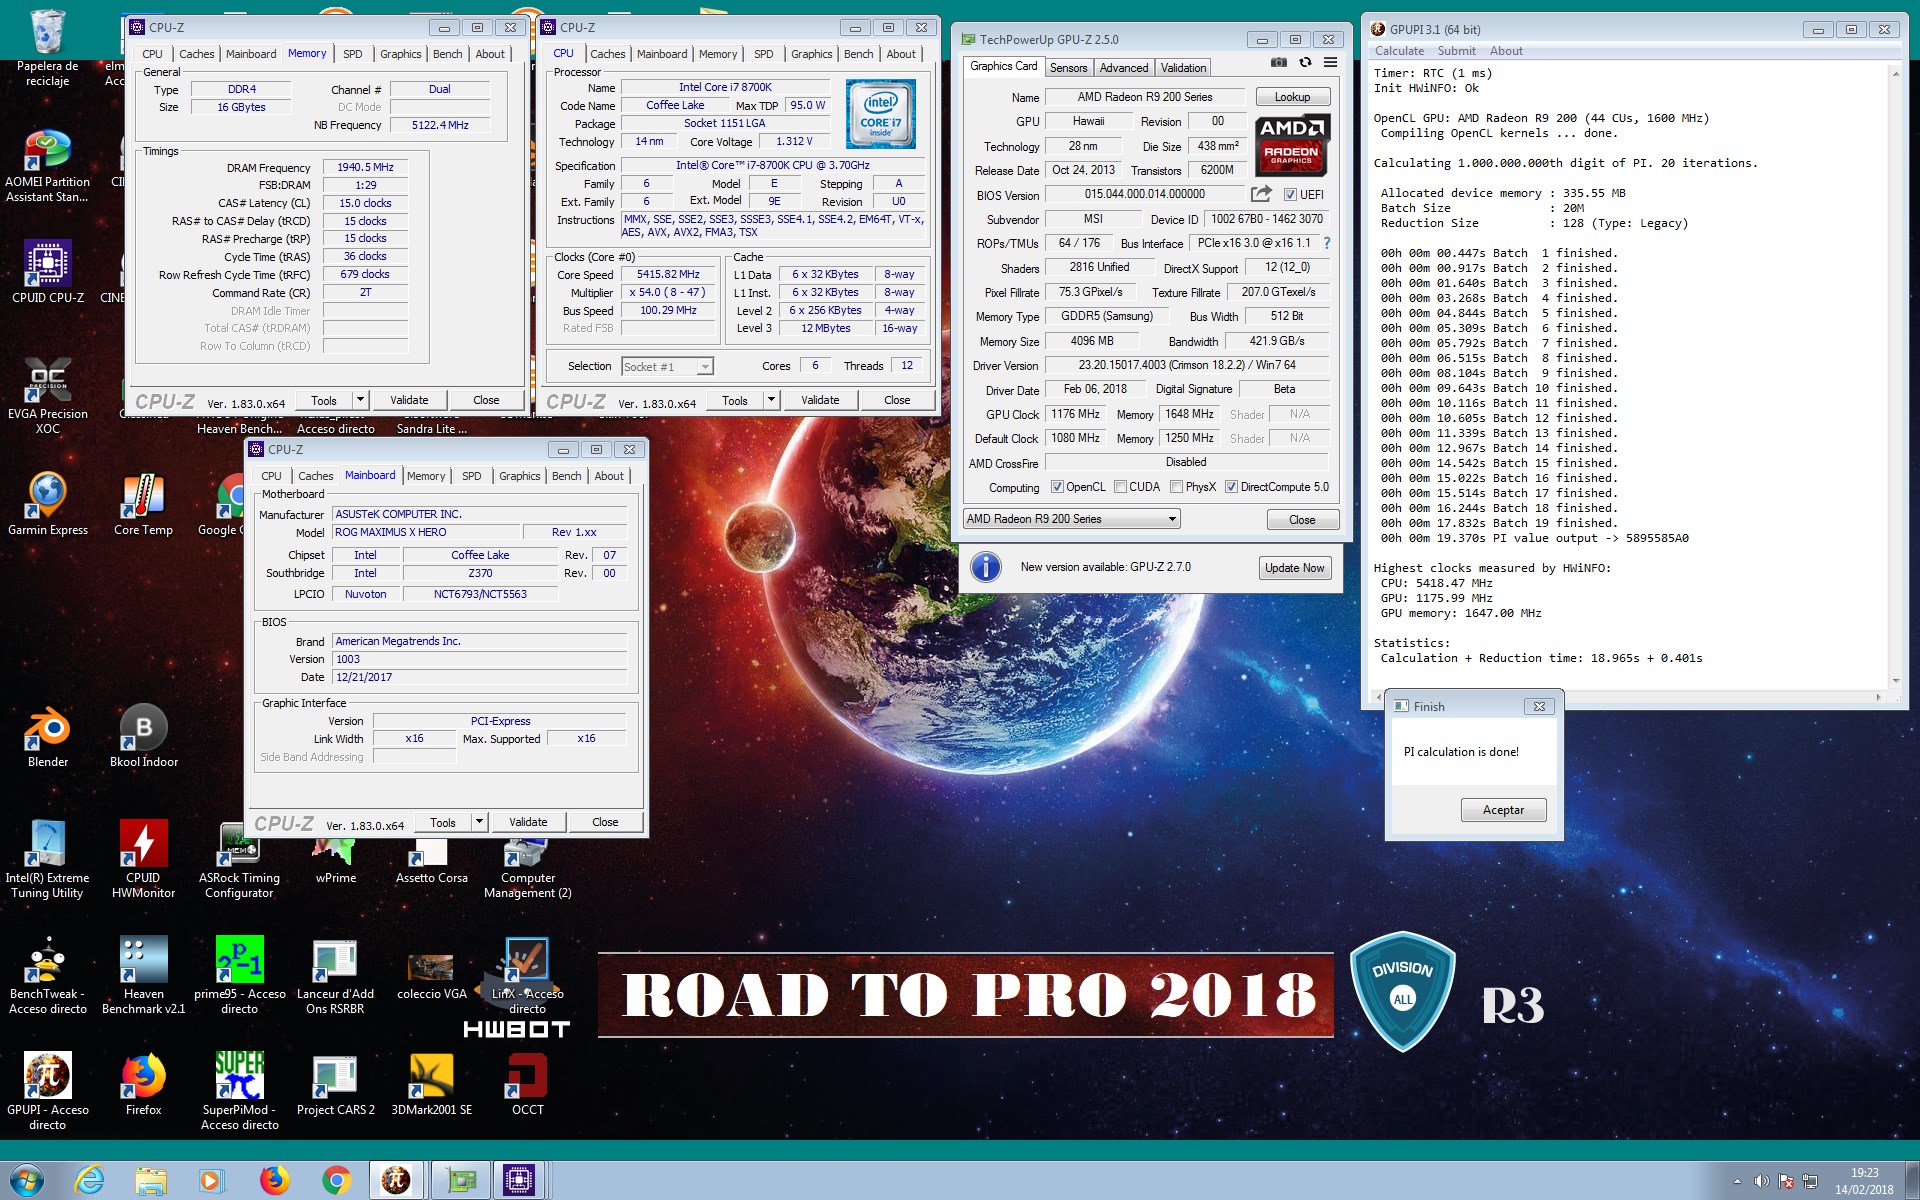Image resolution: width=1920 pixels, height=1200 pixels.
Task: Switch to Sensors tab in GPU-Z
Action: pos(1068,68)
